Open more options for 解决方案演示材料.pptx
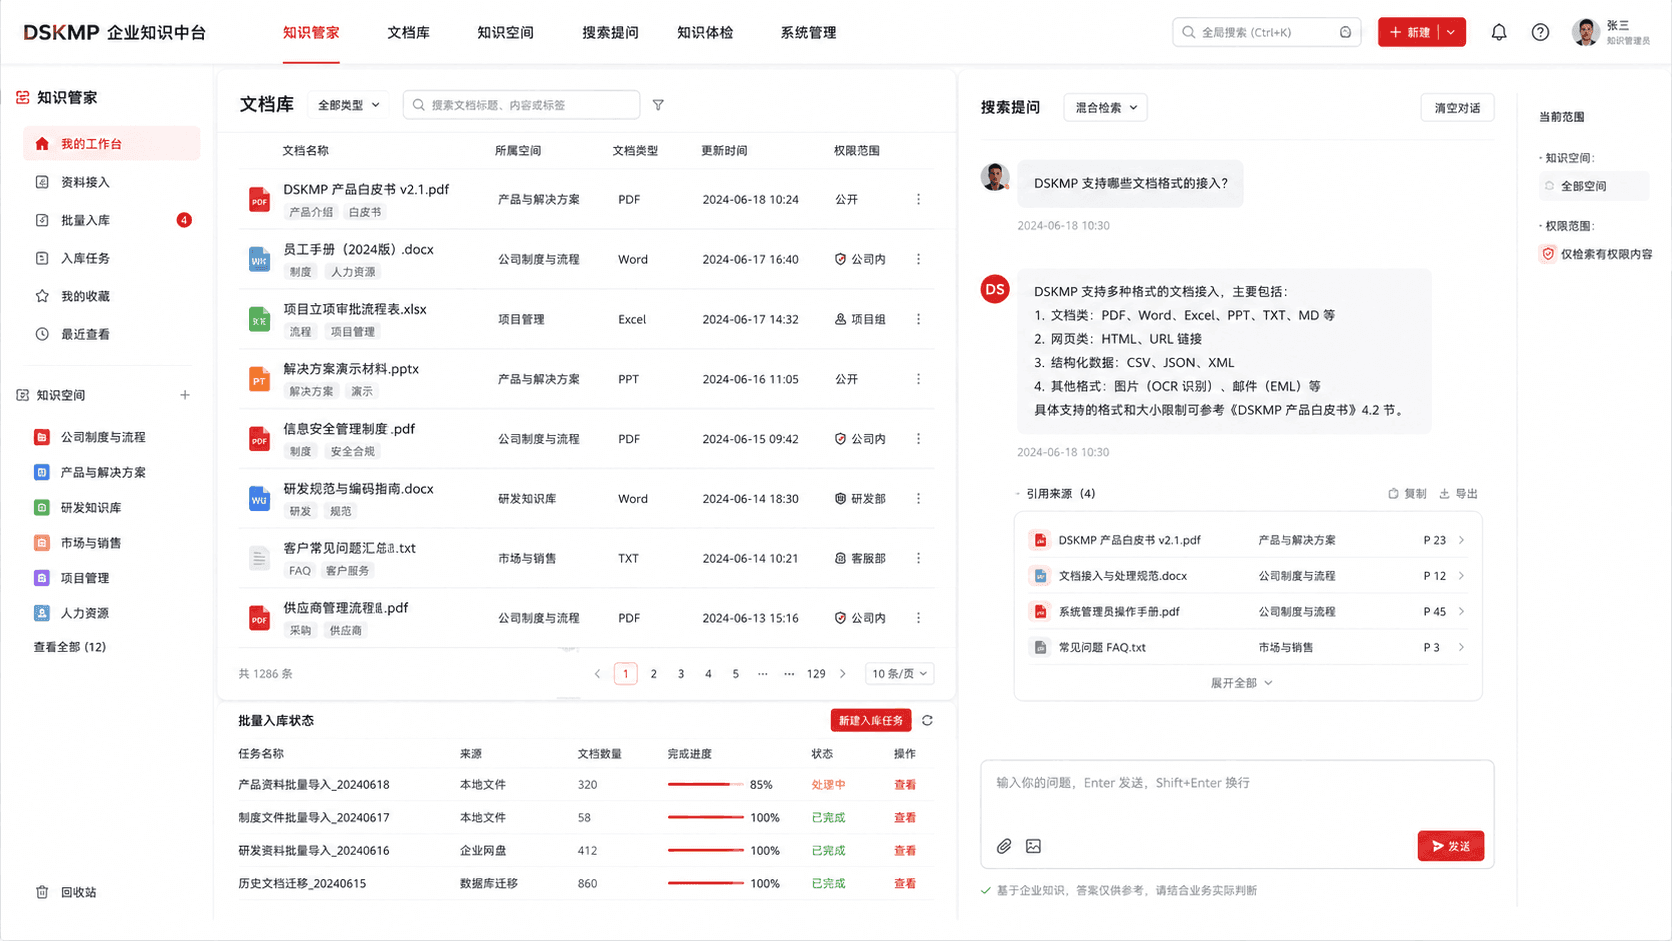Viewport: 1672px width, 941px height. click(x=918, y=379)
